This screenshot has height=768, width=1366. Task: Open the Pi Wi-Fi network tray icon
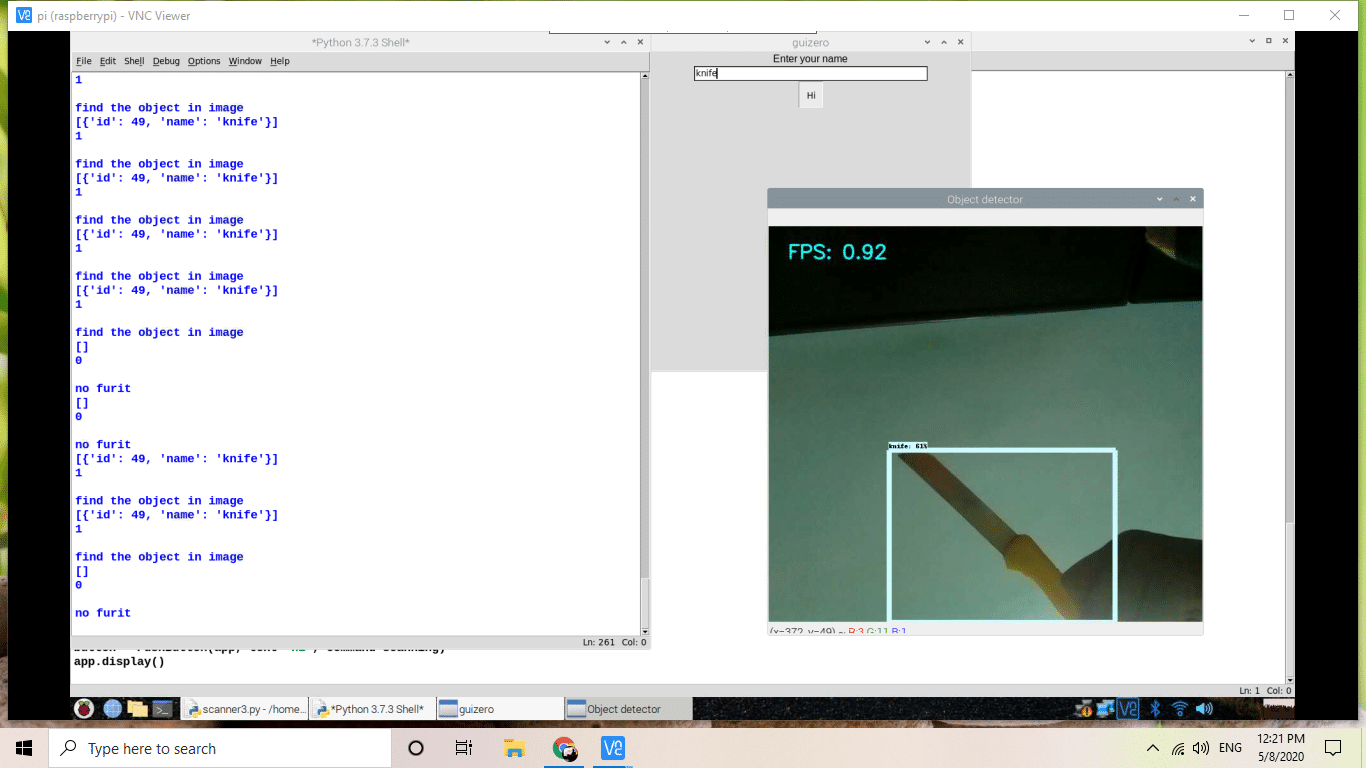click(x=1180, y=709)
